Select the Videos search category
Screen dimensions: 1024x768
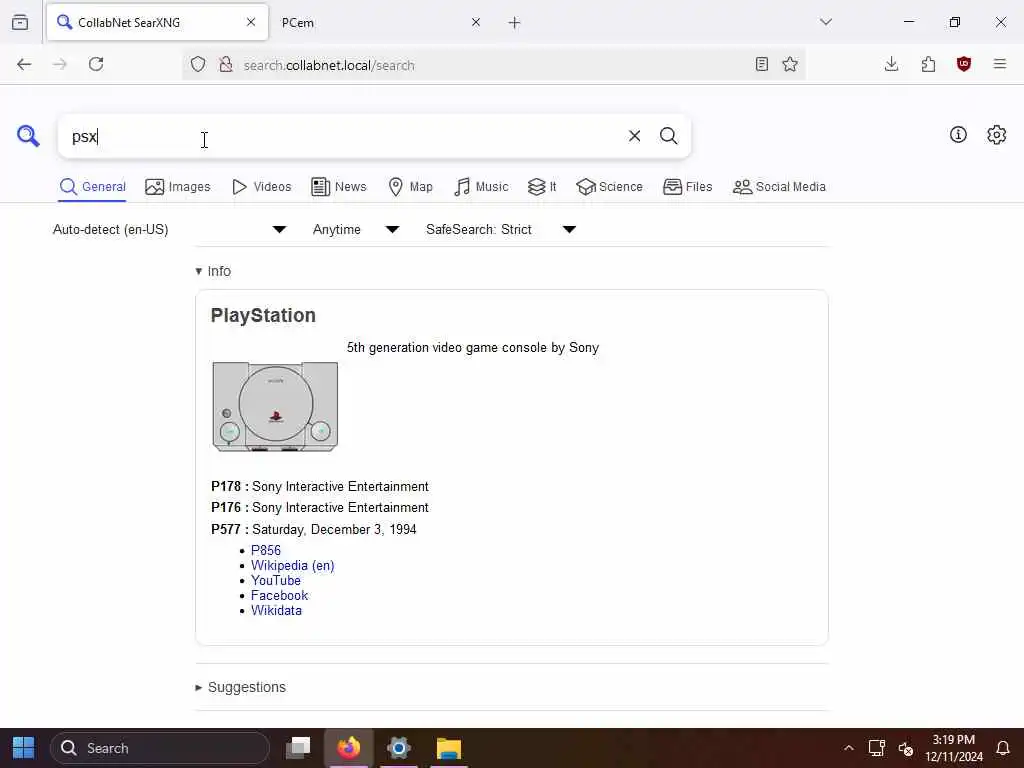click(x=262, y=187)
